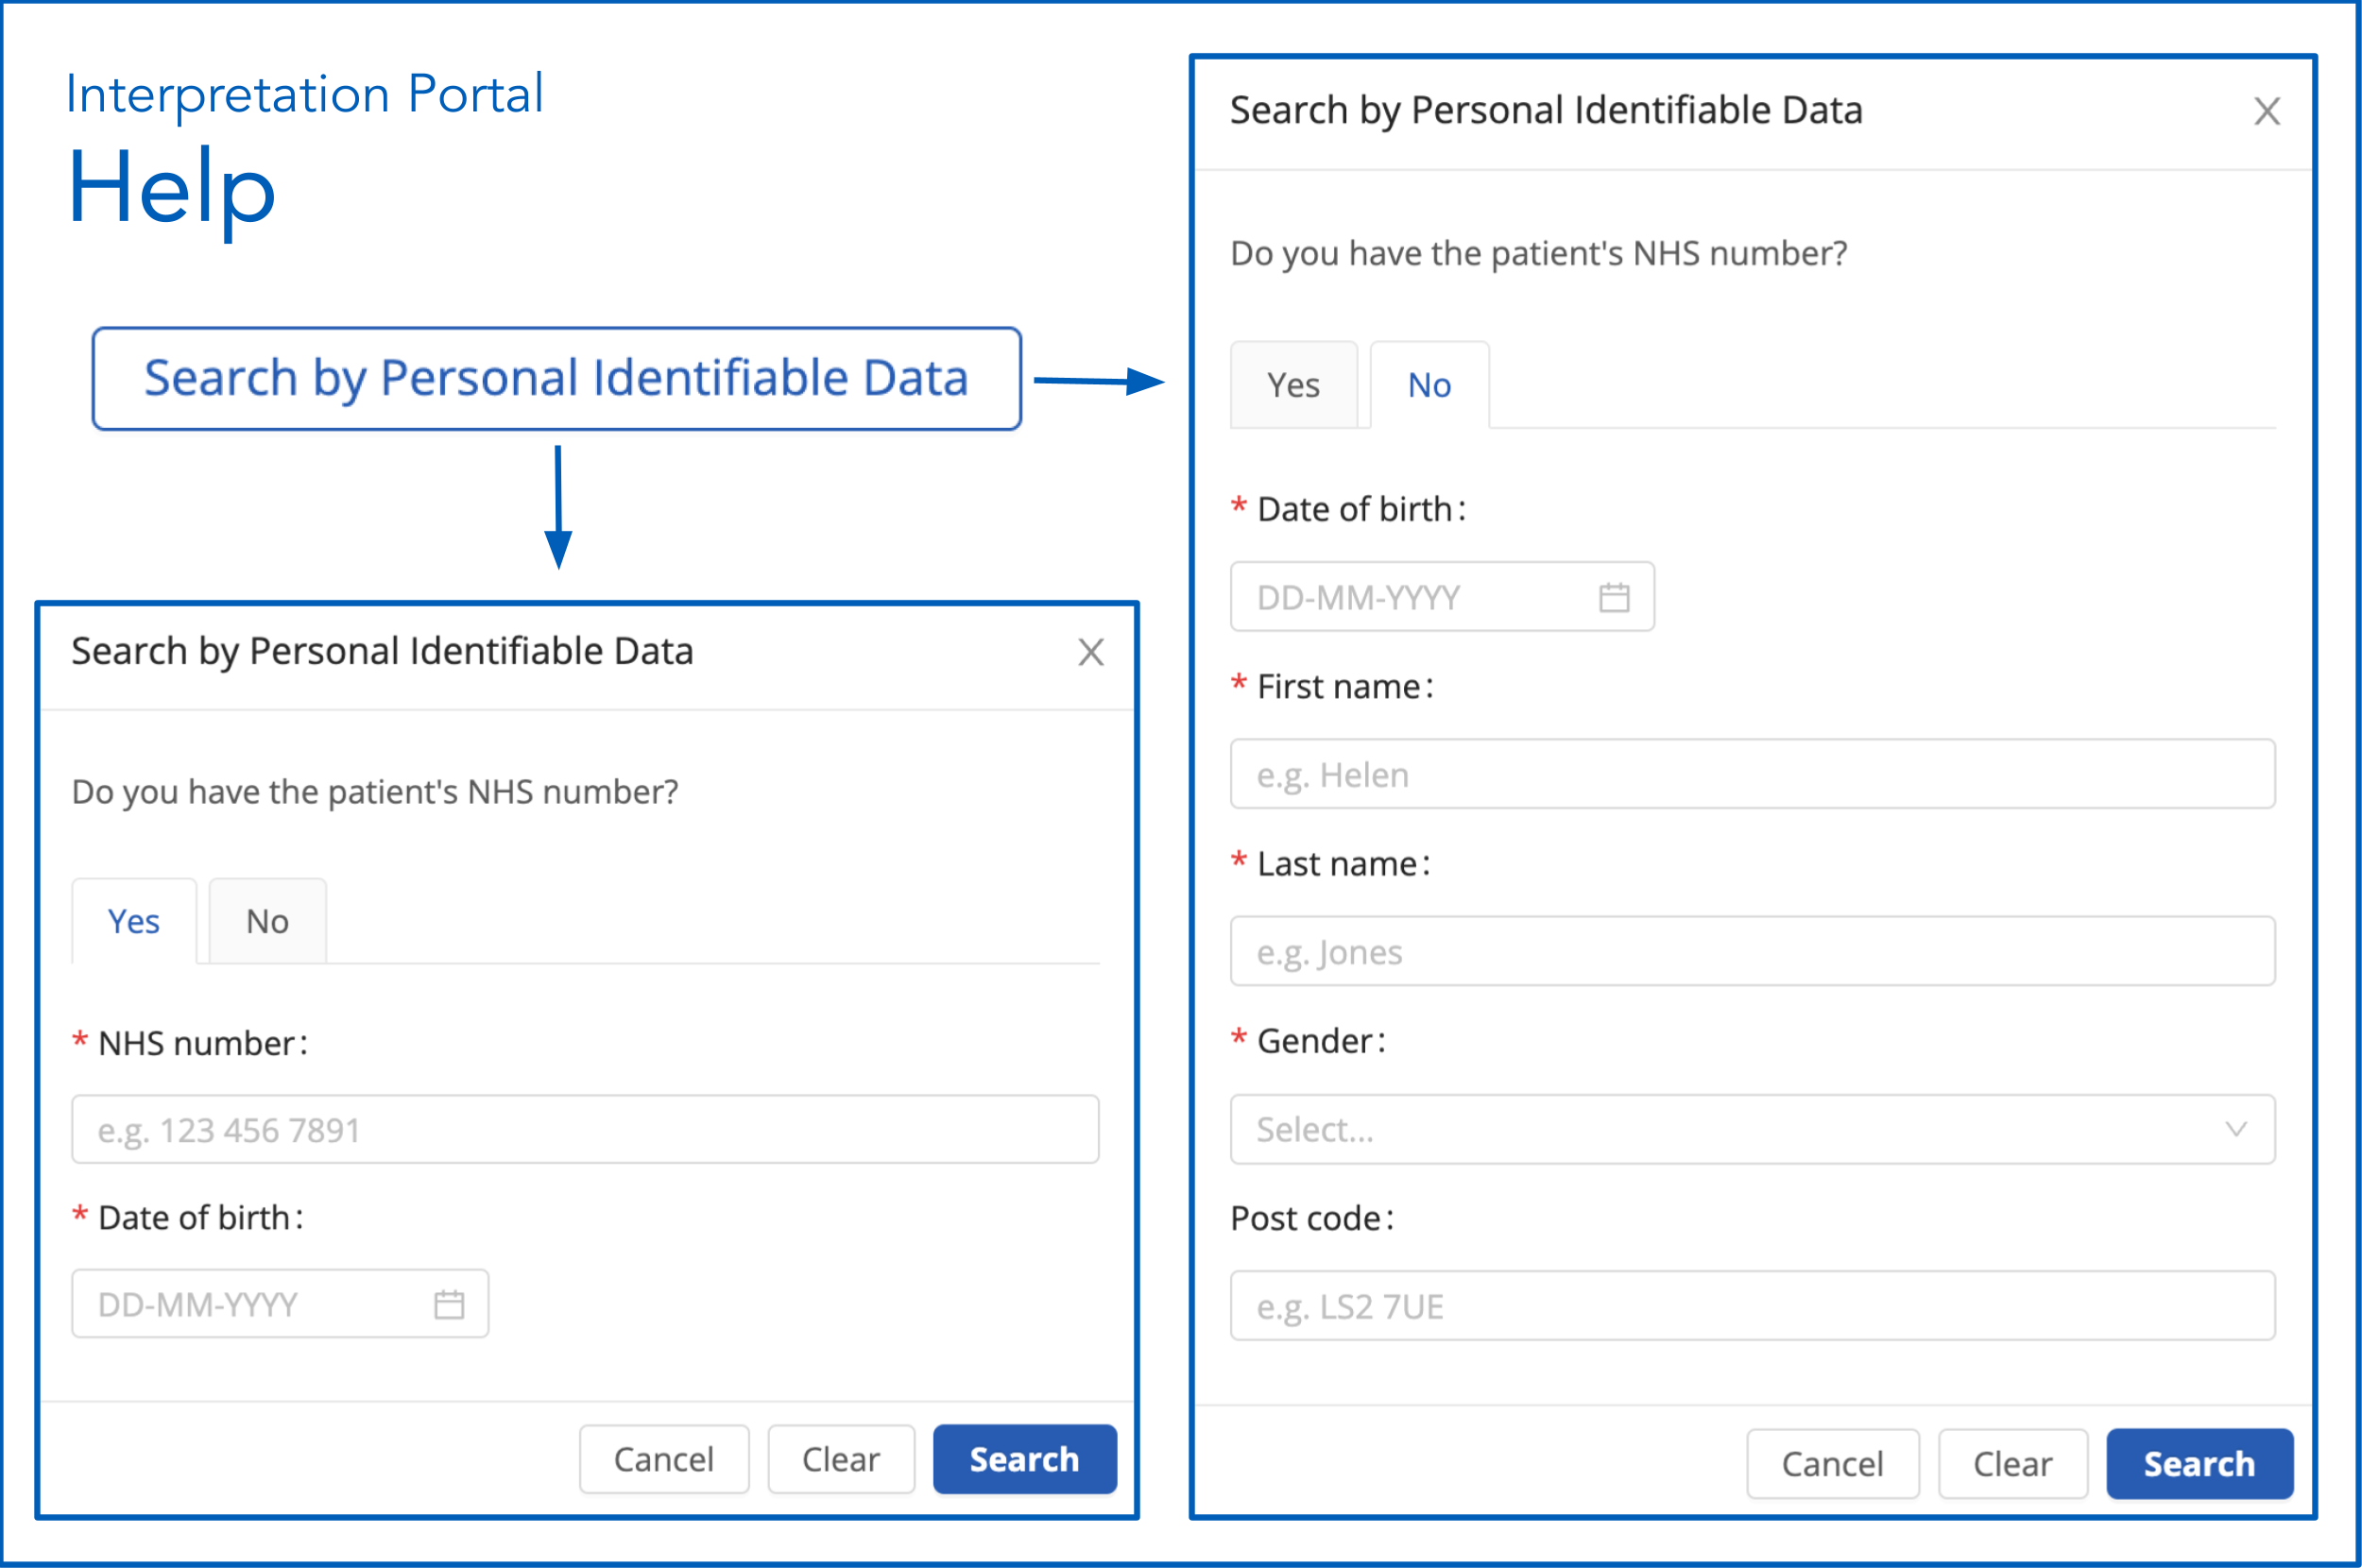2362x1568 pixels.
Task: Click the Search by Personal Identifiable Data button
Action: (x=556, y=379)
